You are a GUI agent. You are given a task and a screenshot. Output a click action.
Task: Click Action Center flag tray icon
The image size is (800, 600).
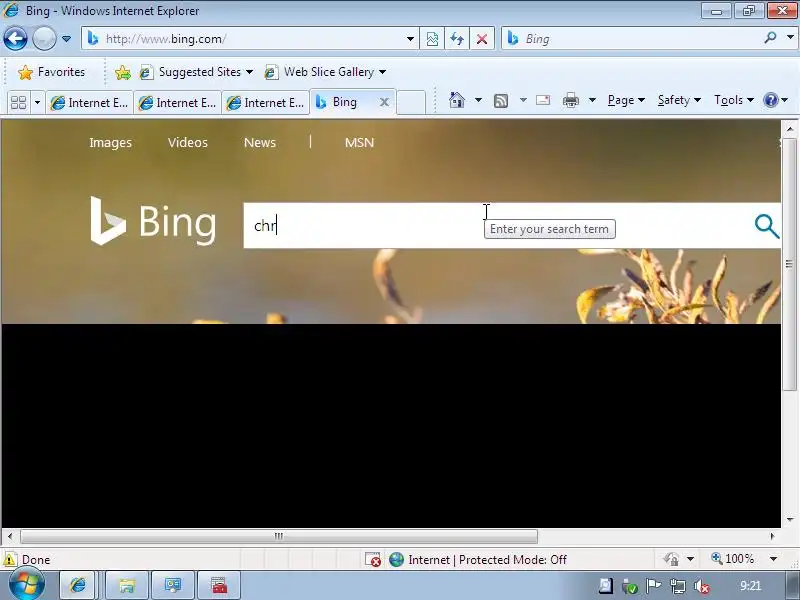click(x=653, y=586)
